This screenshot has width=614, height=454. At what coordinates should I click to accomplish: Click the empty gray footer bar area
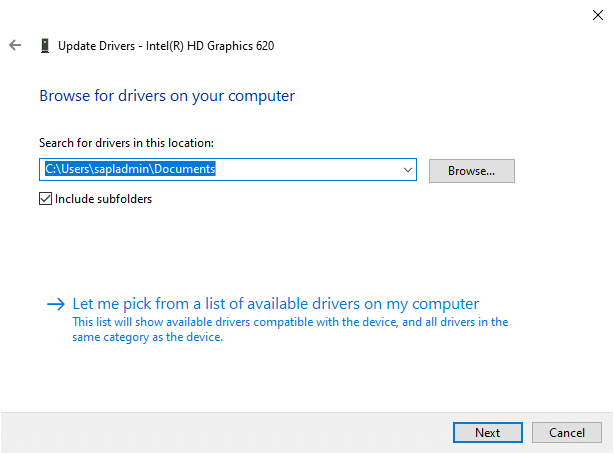[220, 432]
